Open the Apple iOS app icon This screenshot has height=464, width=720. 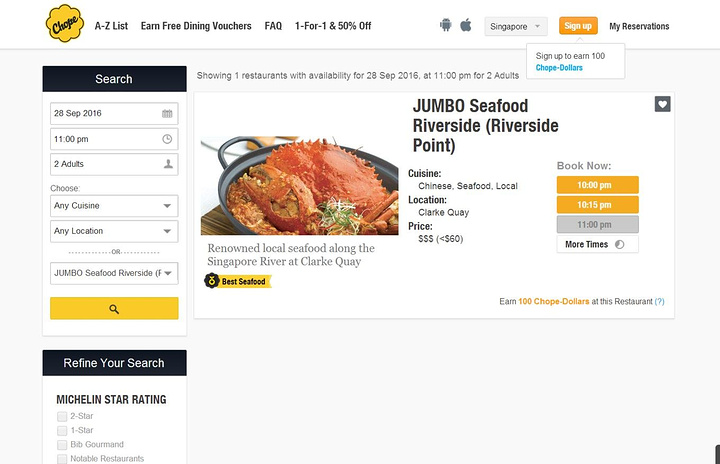coord(466,25)
